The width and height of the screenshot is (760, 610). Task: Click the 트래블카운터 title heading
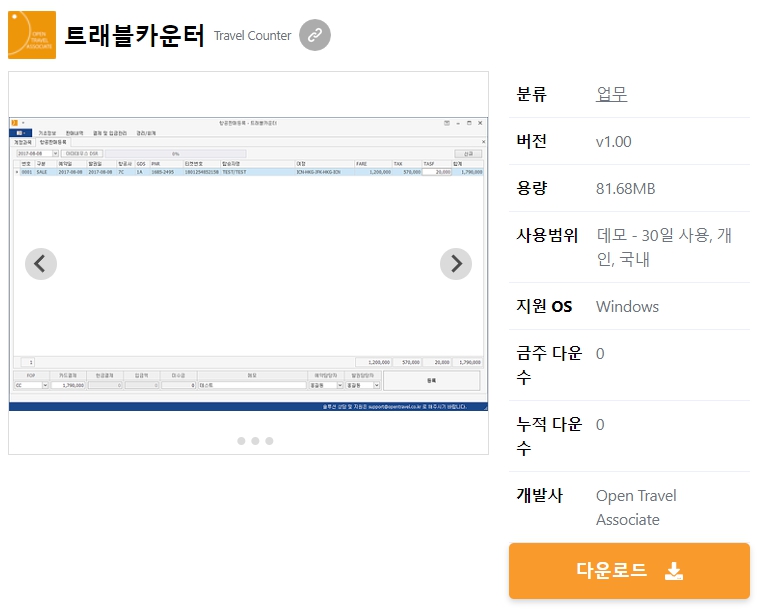134,35
